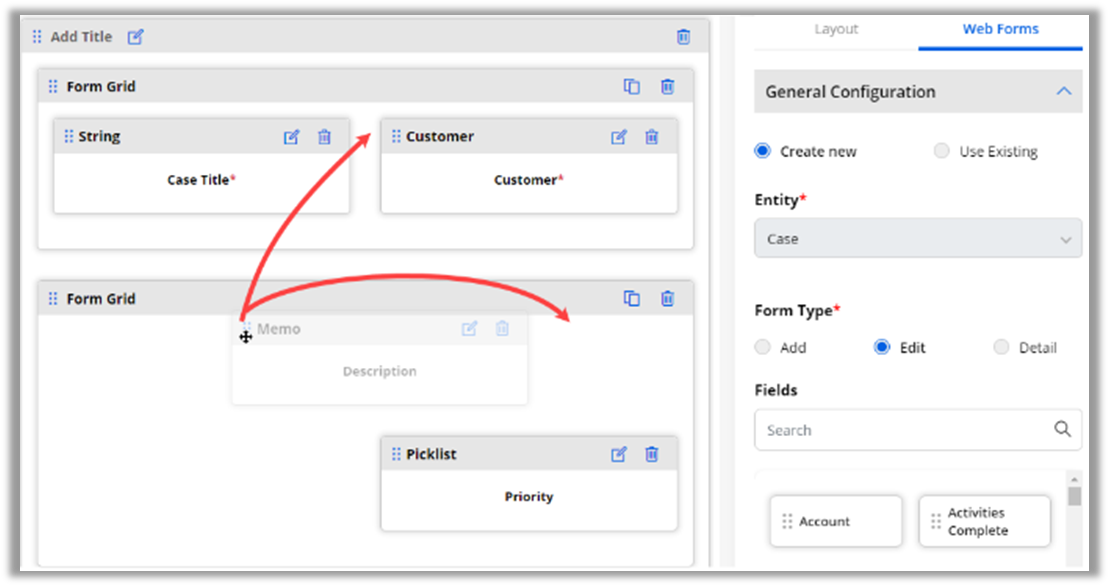Switch to the Layout tab
This screenshot has width=1110, height=586.
point(836,29)
